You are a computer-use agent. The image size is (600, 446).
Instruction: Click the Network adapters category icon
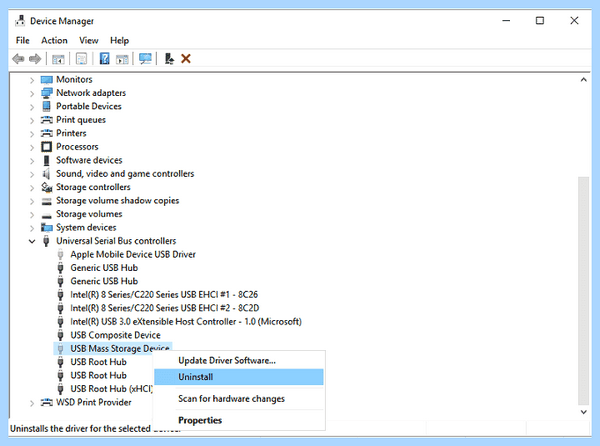pos(47,93)
